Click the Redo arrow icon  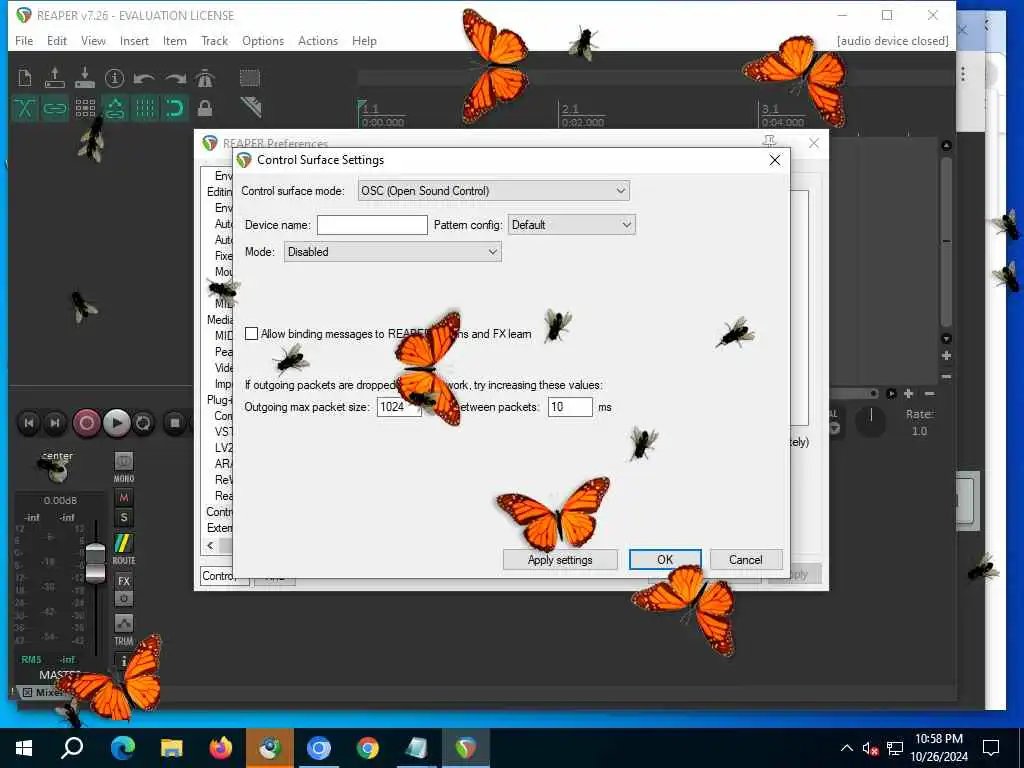(x=175, y=78)
